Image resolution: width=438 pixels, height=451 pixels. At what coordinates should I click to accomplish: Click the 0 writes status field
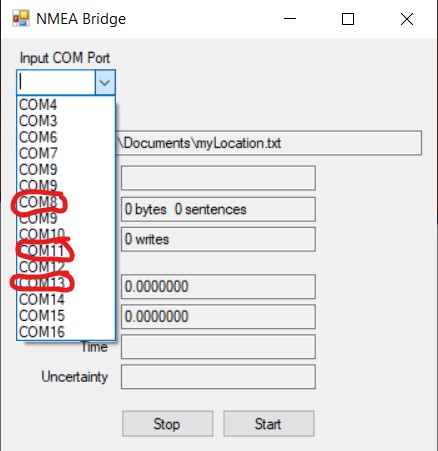click(x=218, y=239)
